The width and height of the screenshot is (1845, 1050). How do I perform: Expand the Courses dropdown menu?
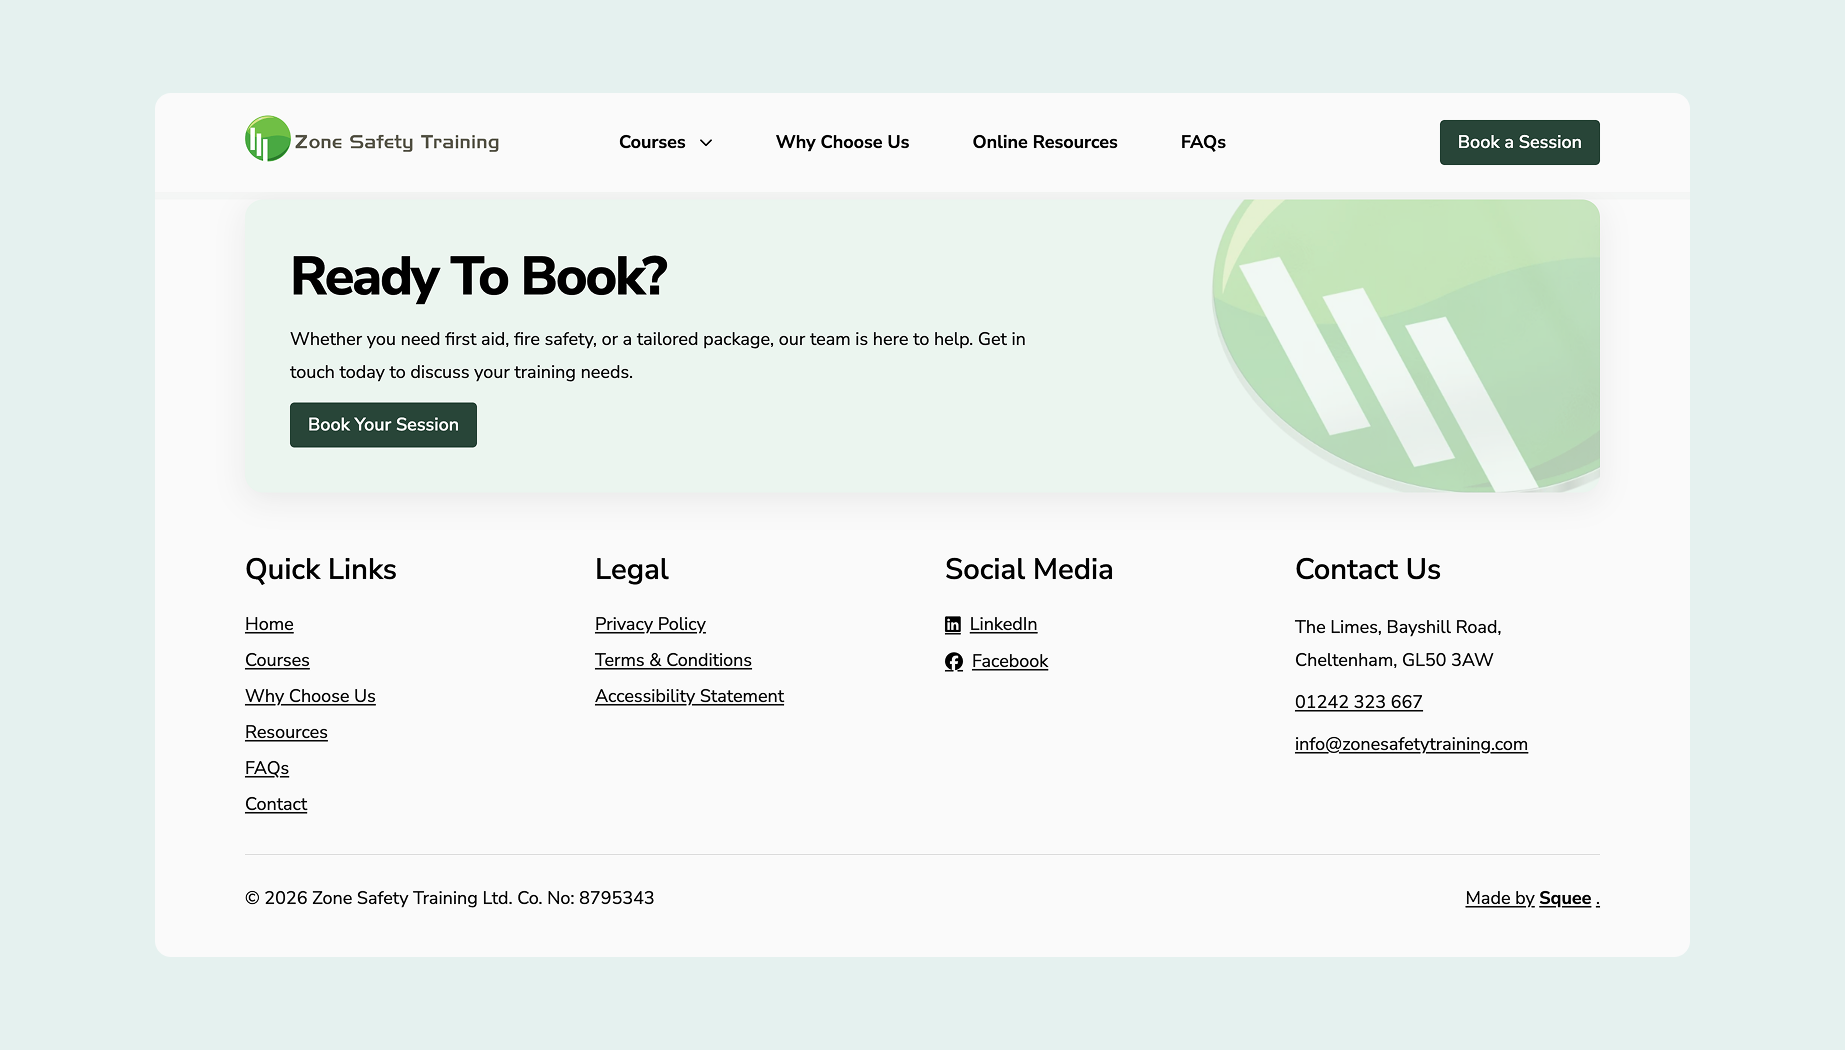click(x=665, y=142)
